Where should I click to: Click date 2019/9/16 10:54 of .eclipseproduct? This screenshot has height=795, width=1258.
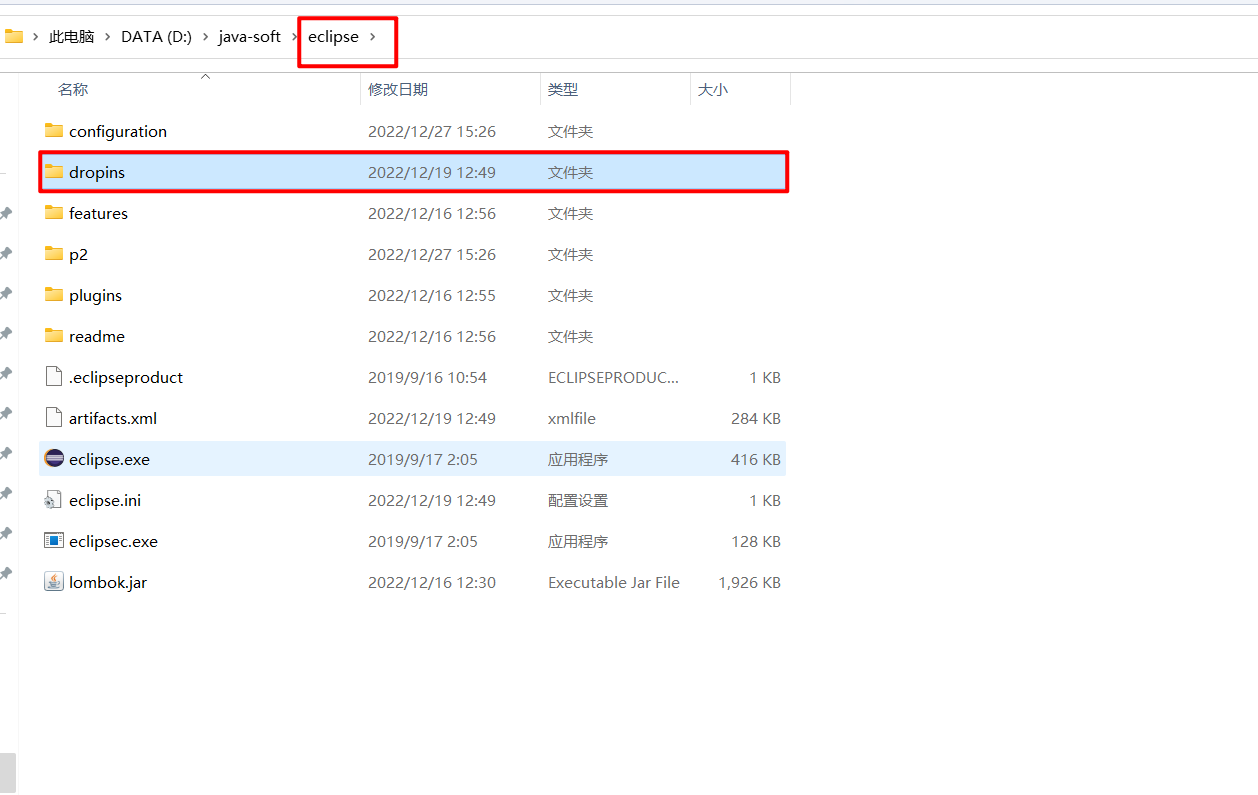coord(427,377)
